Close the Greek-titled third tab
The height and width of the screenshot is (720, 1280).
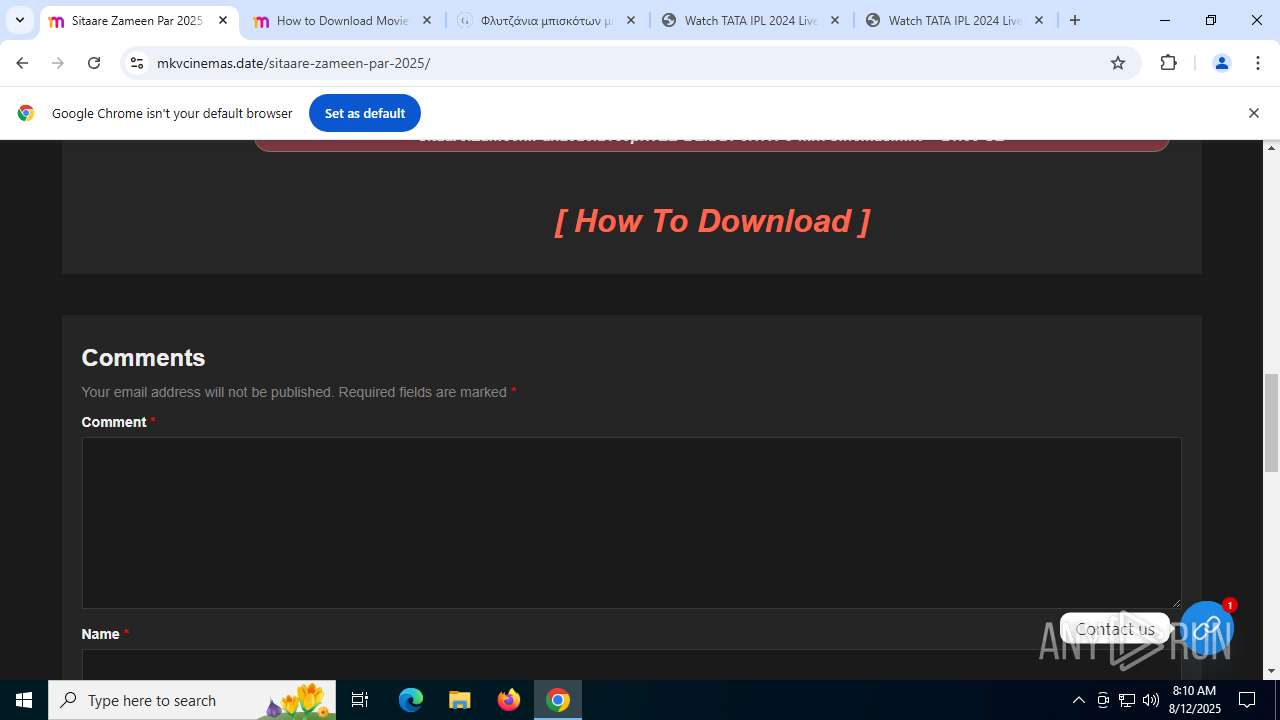[631, 20]
